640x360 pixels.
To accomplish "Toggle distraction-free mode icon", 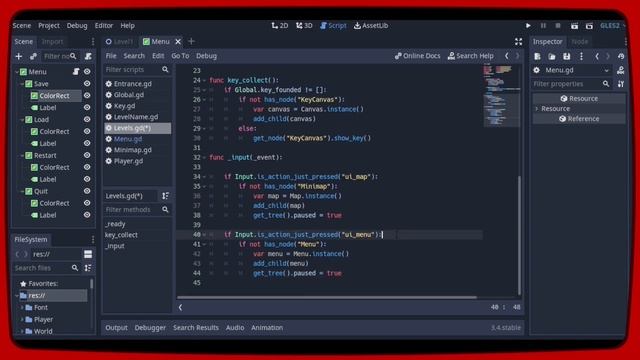I will click(x=518, y=42).
